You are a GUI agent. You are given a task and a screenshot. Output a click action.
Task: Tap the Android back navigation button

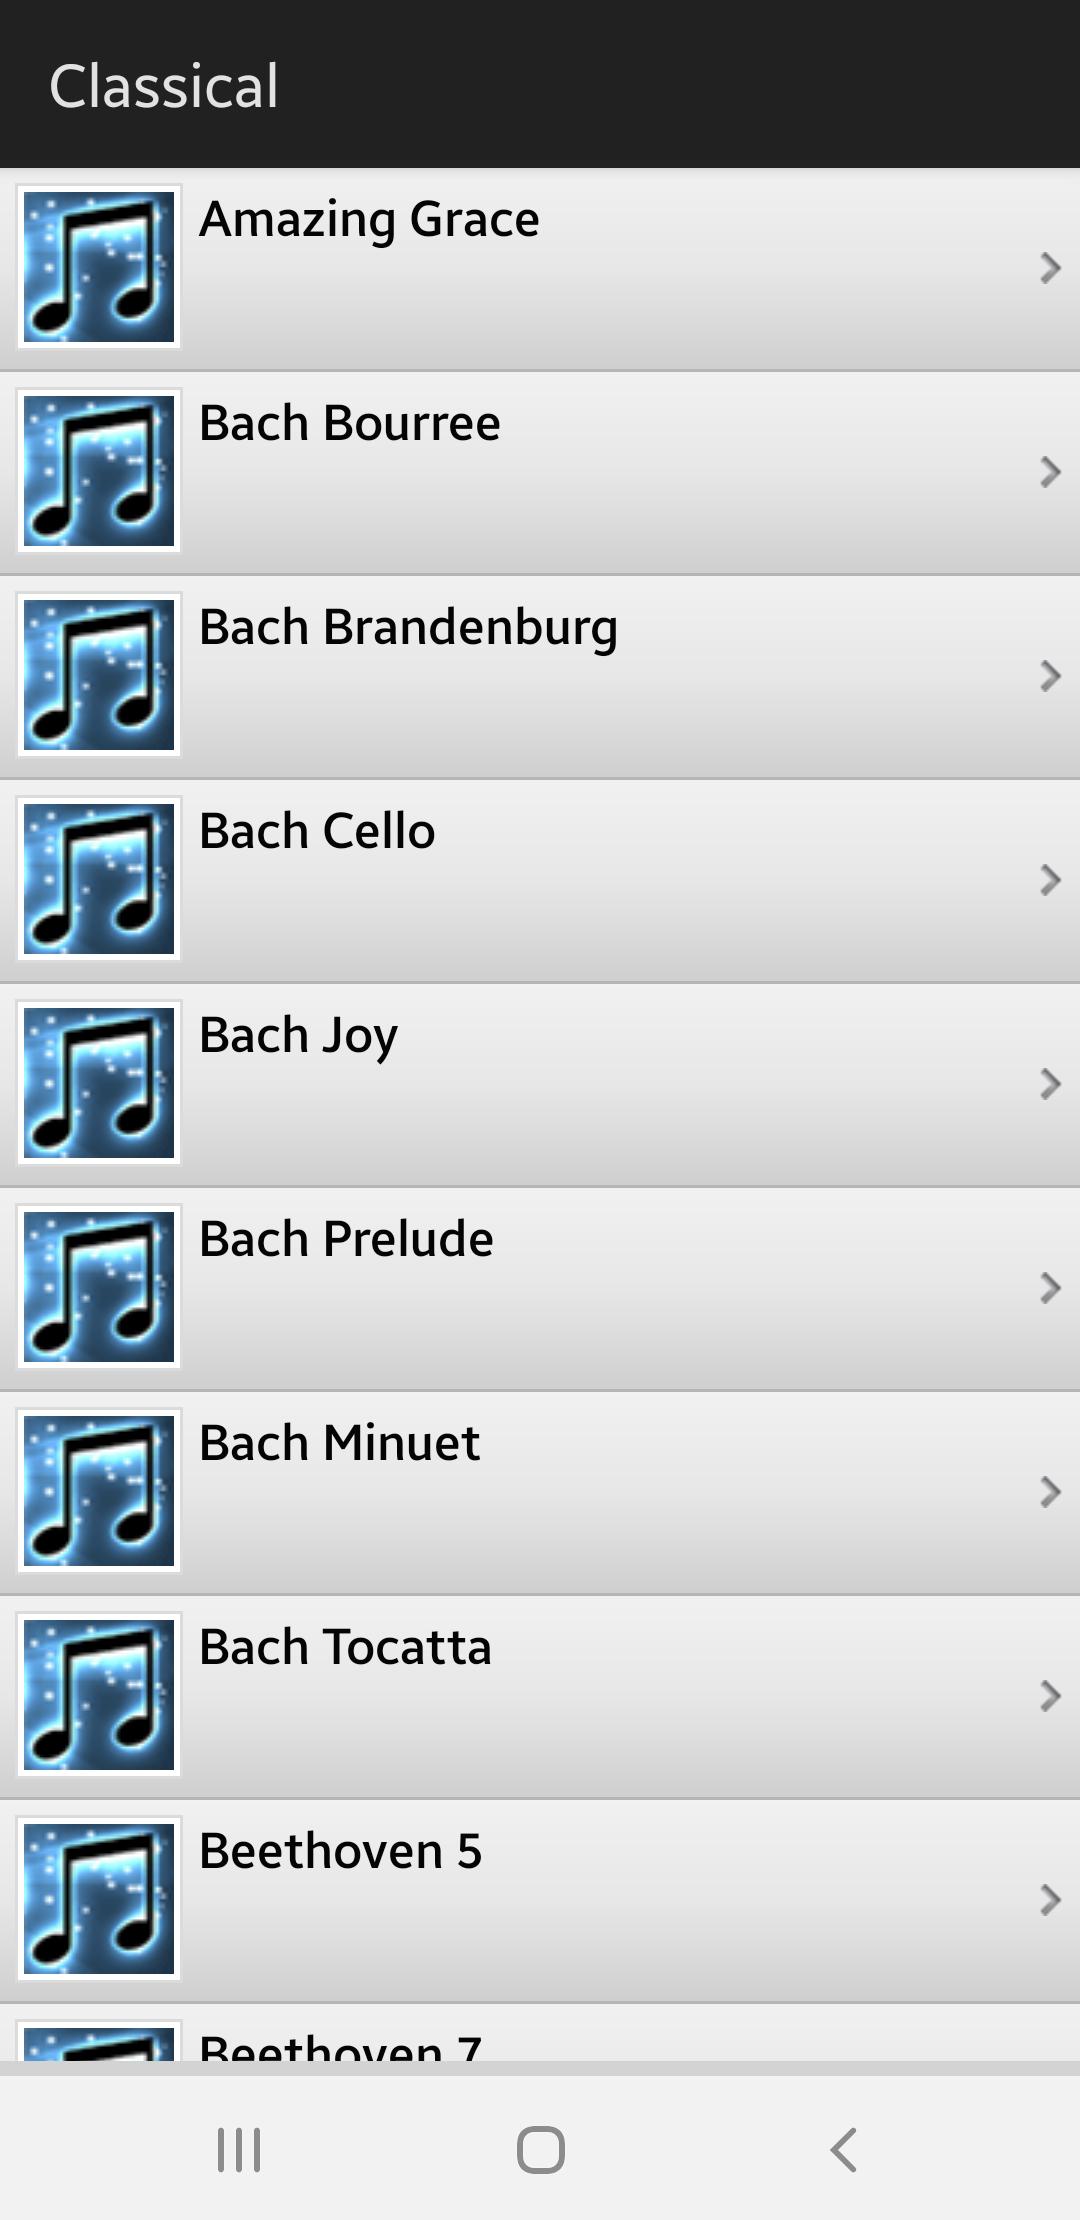pos(843,2149)
